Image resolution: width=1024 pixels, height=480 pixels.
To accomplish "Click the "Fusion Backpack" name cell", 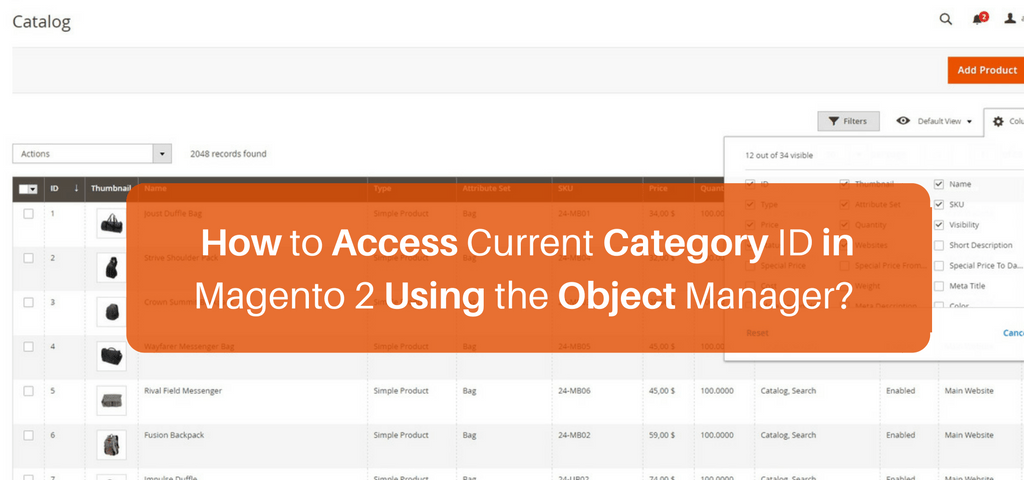I will (174, 435).
